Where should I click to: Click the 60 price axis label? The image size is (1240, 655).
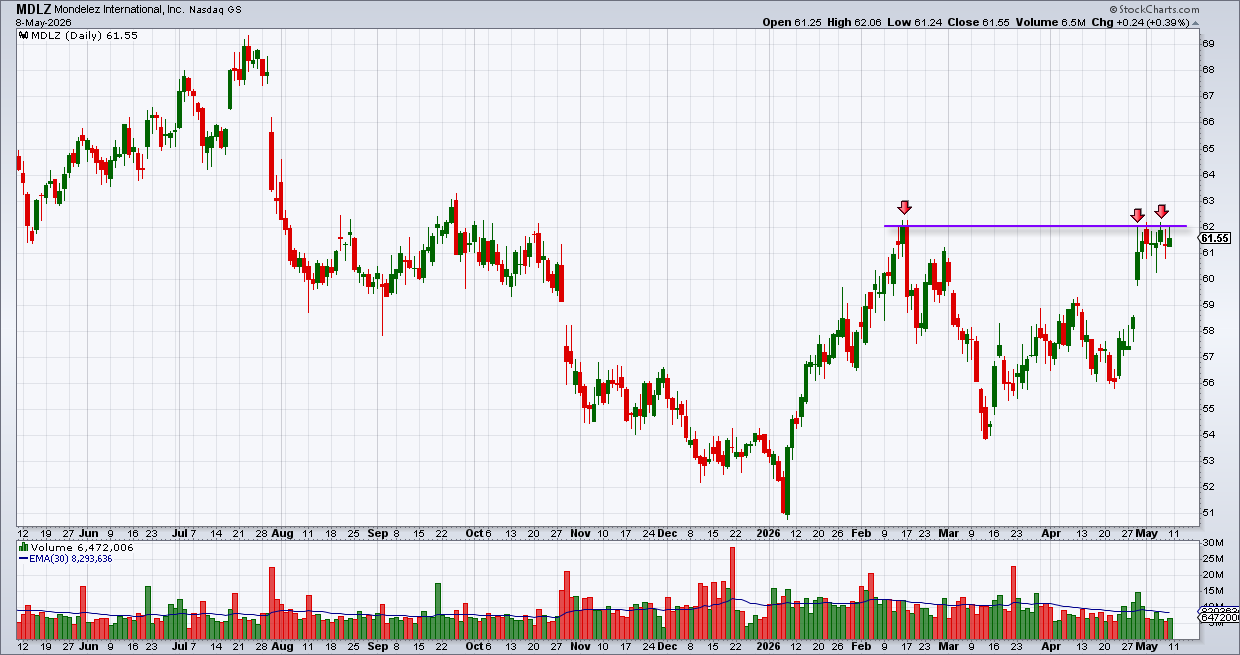tap(1208, 279)
